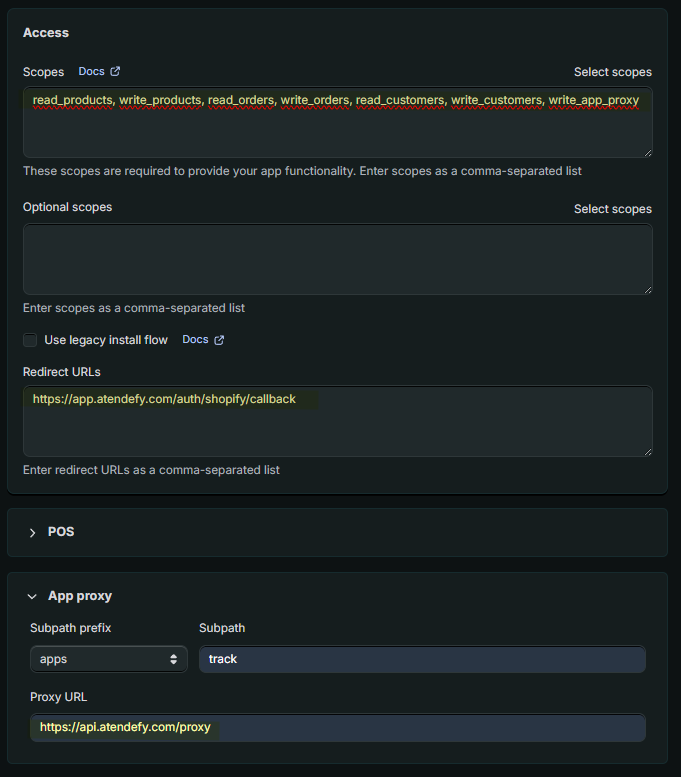Click the resize handle of Redirect URLs textarea
681x777 pixels.
pyautogui.click(x=648, y=452)
